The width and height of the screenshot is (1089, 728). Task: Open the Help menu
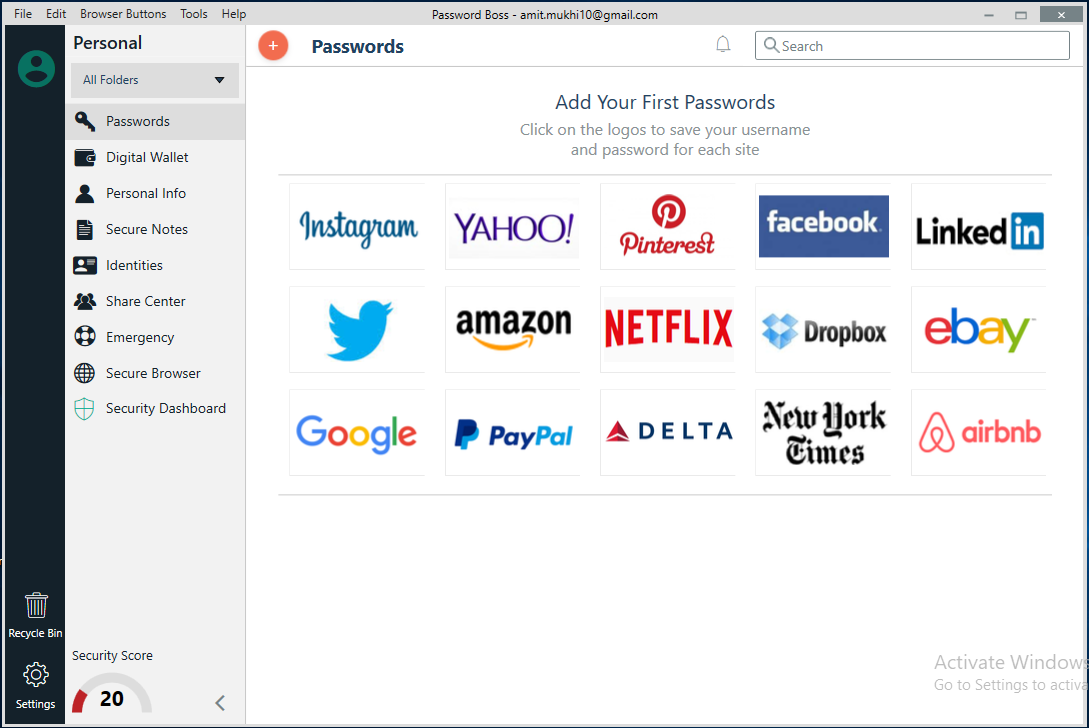pos(234,14)
